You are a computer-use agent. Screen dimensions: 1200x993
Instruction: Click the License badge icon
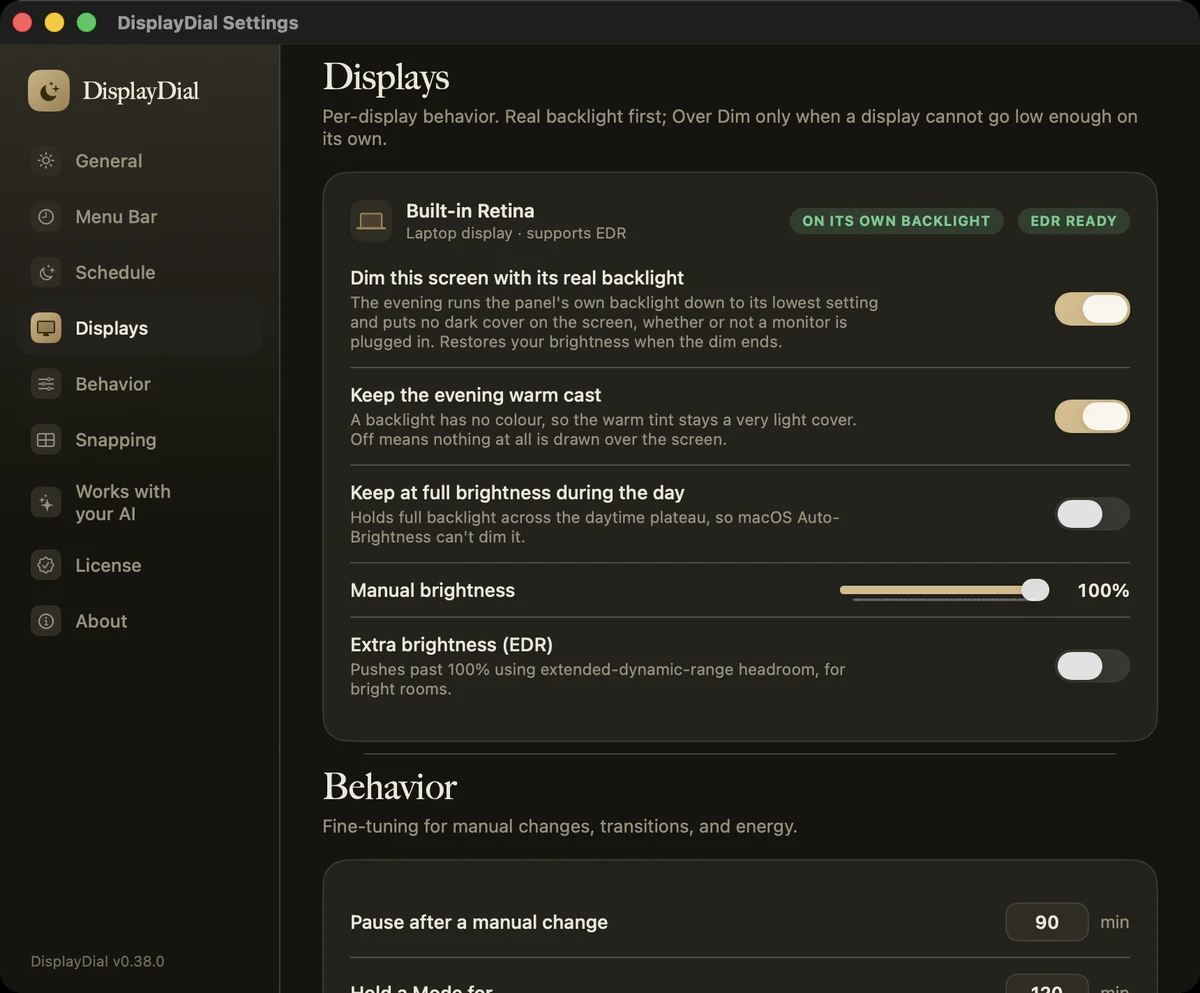(x=46, y=565)
